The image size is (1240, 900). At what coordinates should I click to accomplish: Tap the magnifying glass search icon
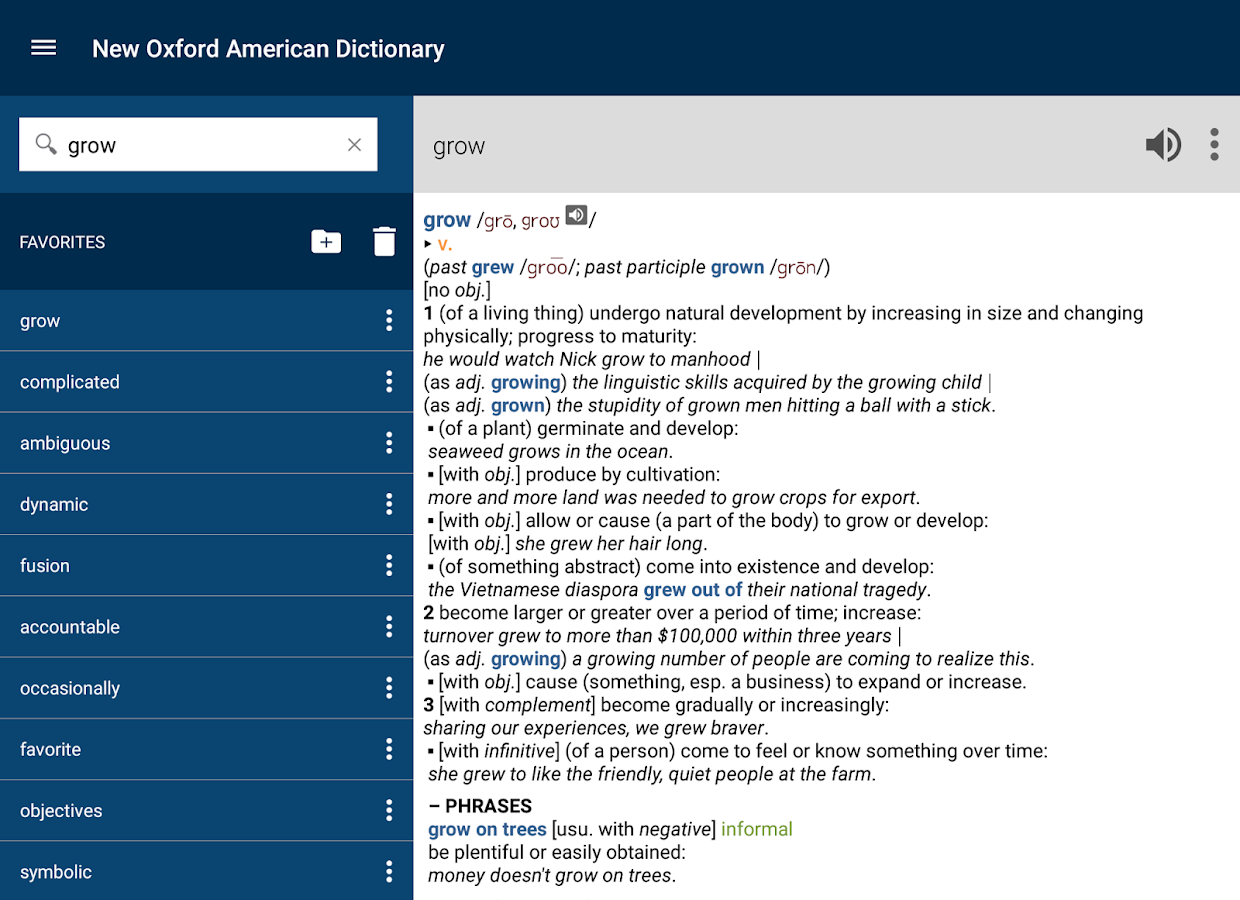[x=46, y=145]
